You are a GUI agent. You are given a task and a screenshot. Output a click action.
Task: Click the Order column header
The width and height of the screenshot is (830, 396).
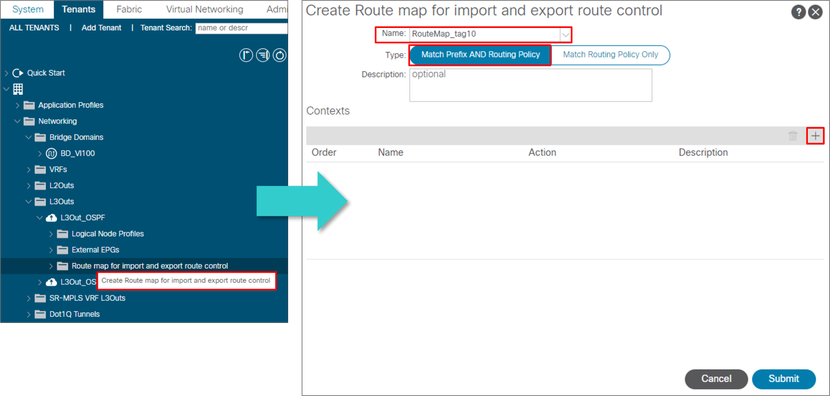click(x=324, y=152)
